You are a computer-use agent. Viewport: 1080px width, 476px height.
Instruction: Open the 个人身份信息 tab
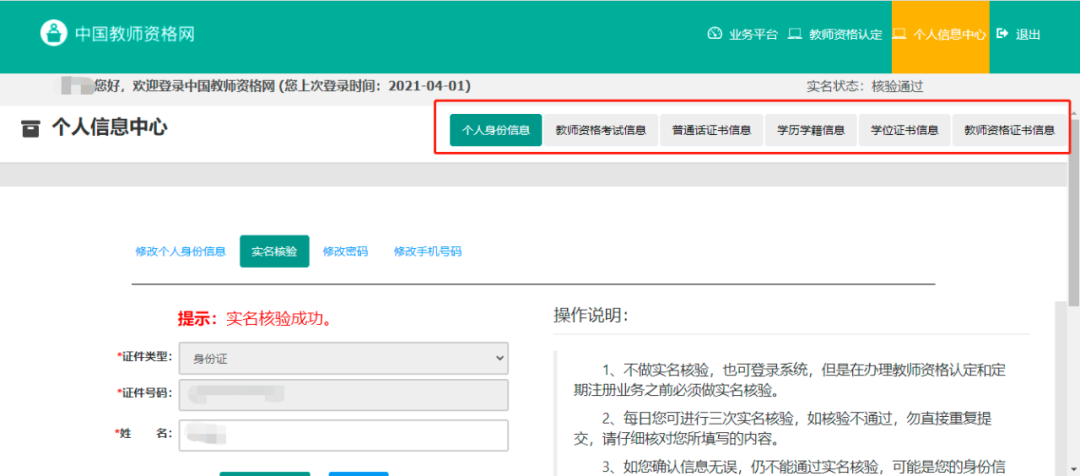[x=495, y=130]
